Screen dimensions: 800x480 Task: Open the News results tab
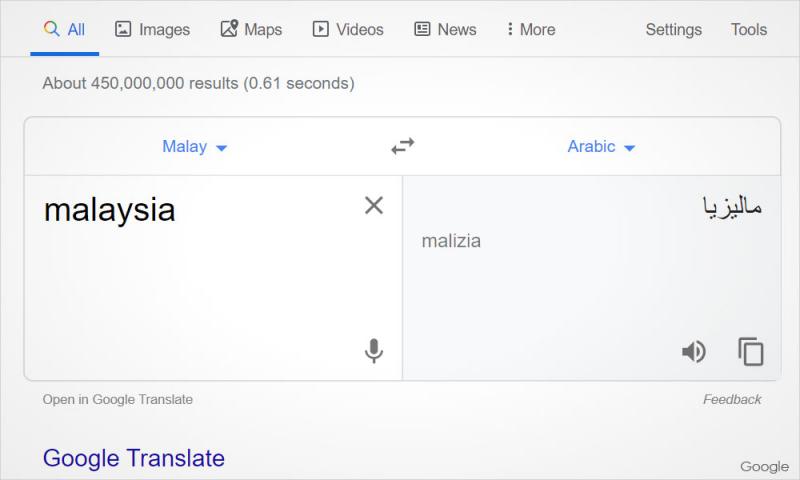445,29
